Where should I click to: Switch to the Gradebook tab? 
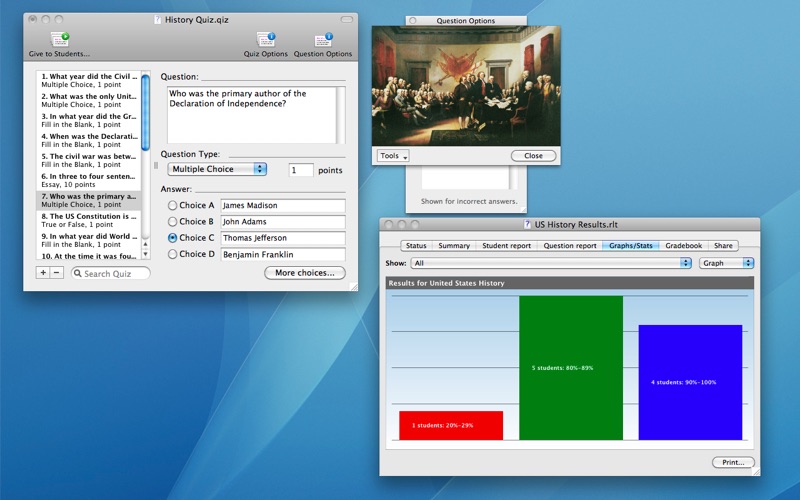684,245
